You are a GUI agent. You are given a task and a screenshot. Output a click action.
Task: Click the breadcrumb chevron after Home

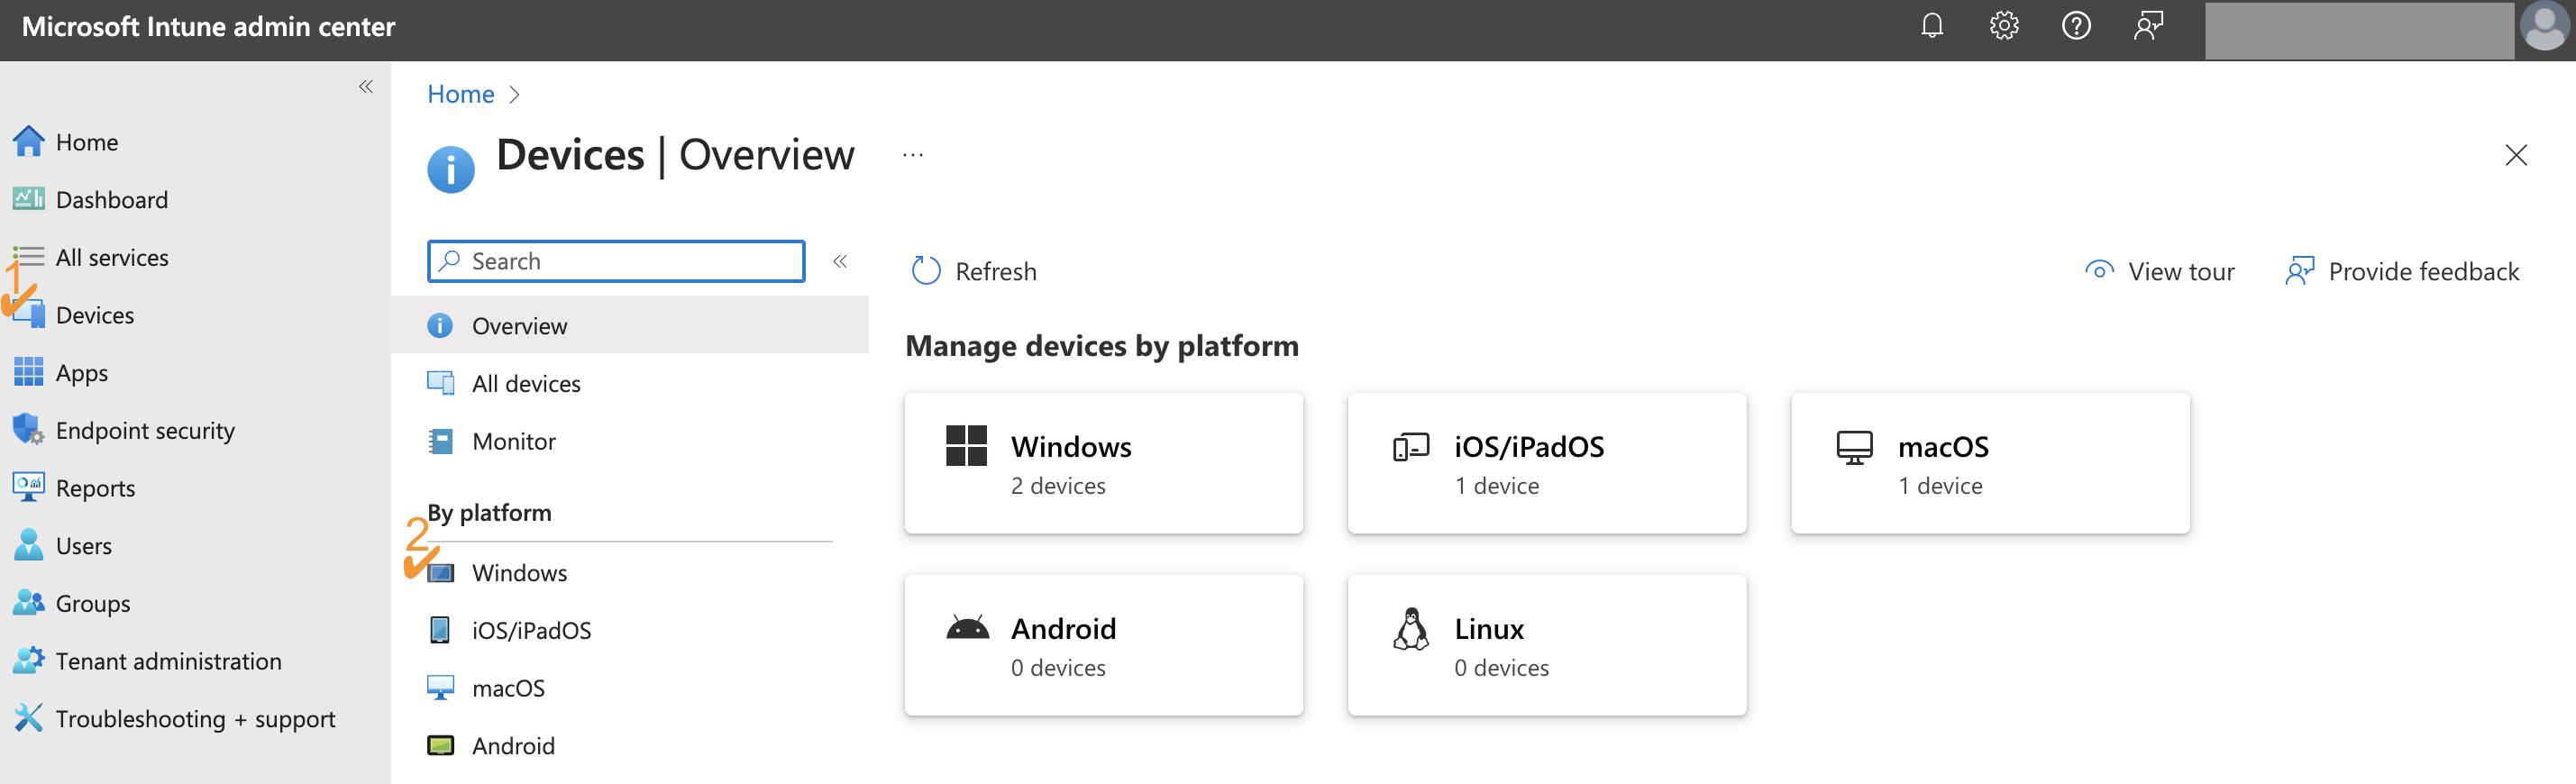pyautogui.click(x=515, y=94)
